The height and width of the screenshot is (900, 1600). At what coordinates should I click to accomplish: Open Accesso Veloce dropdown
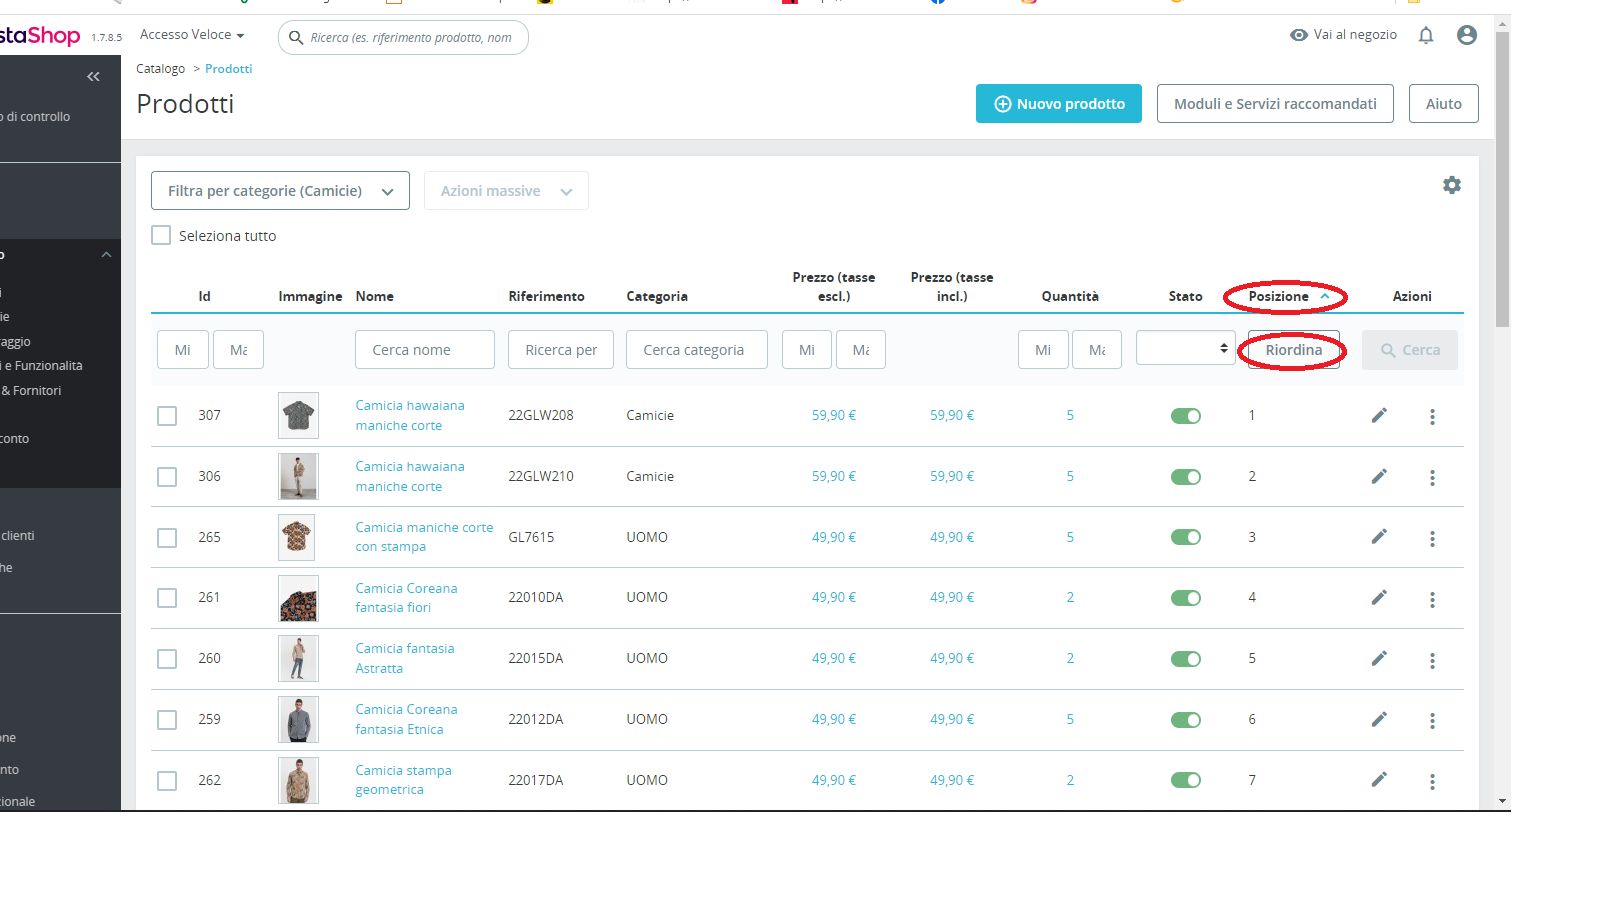(192, 35)
